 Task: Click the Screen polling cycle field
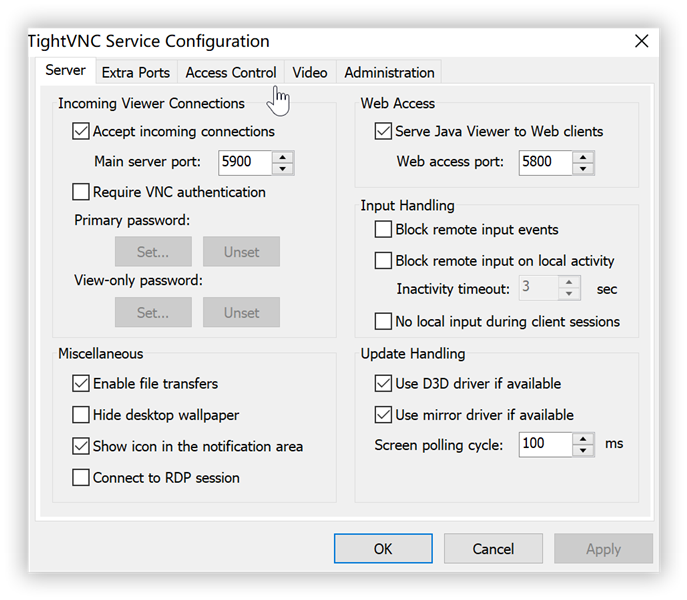pos(545,444)
